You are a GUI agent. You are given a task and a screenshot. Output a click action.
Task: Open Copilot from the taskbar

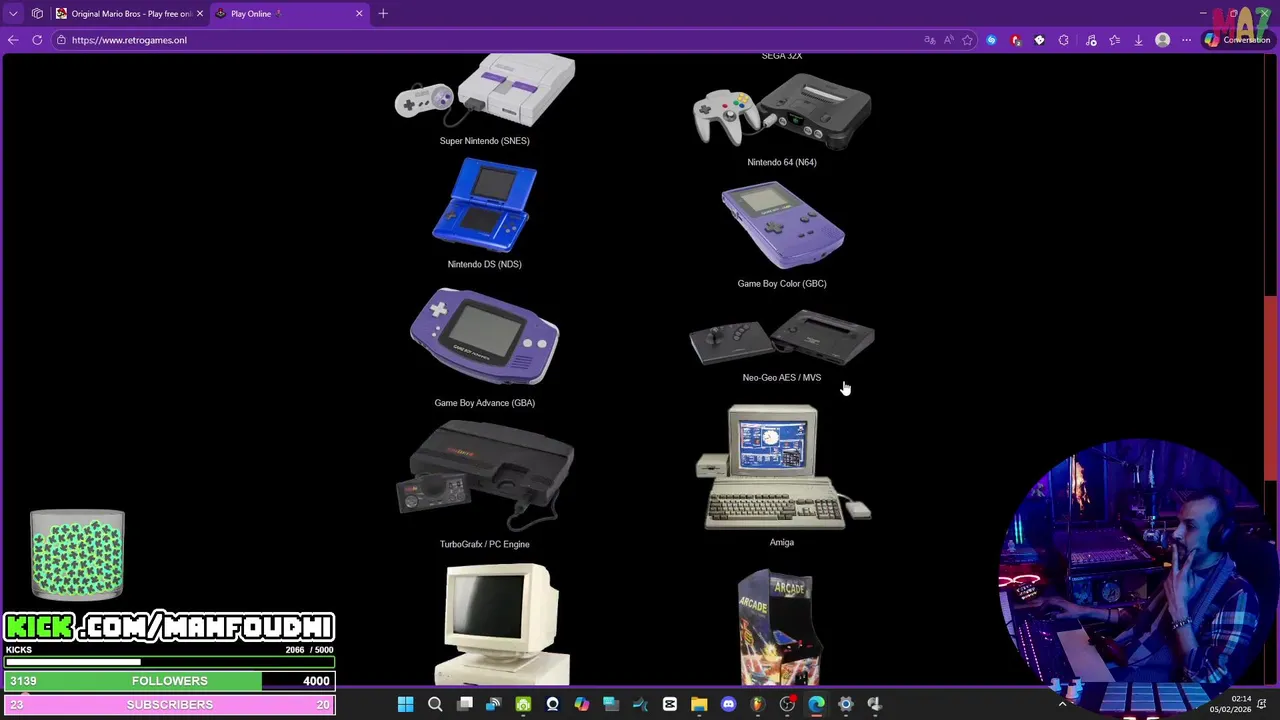click(582, 705)
